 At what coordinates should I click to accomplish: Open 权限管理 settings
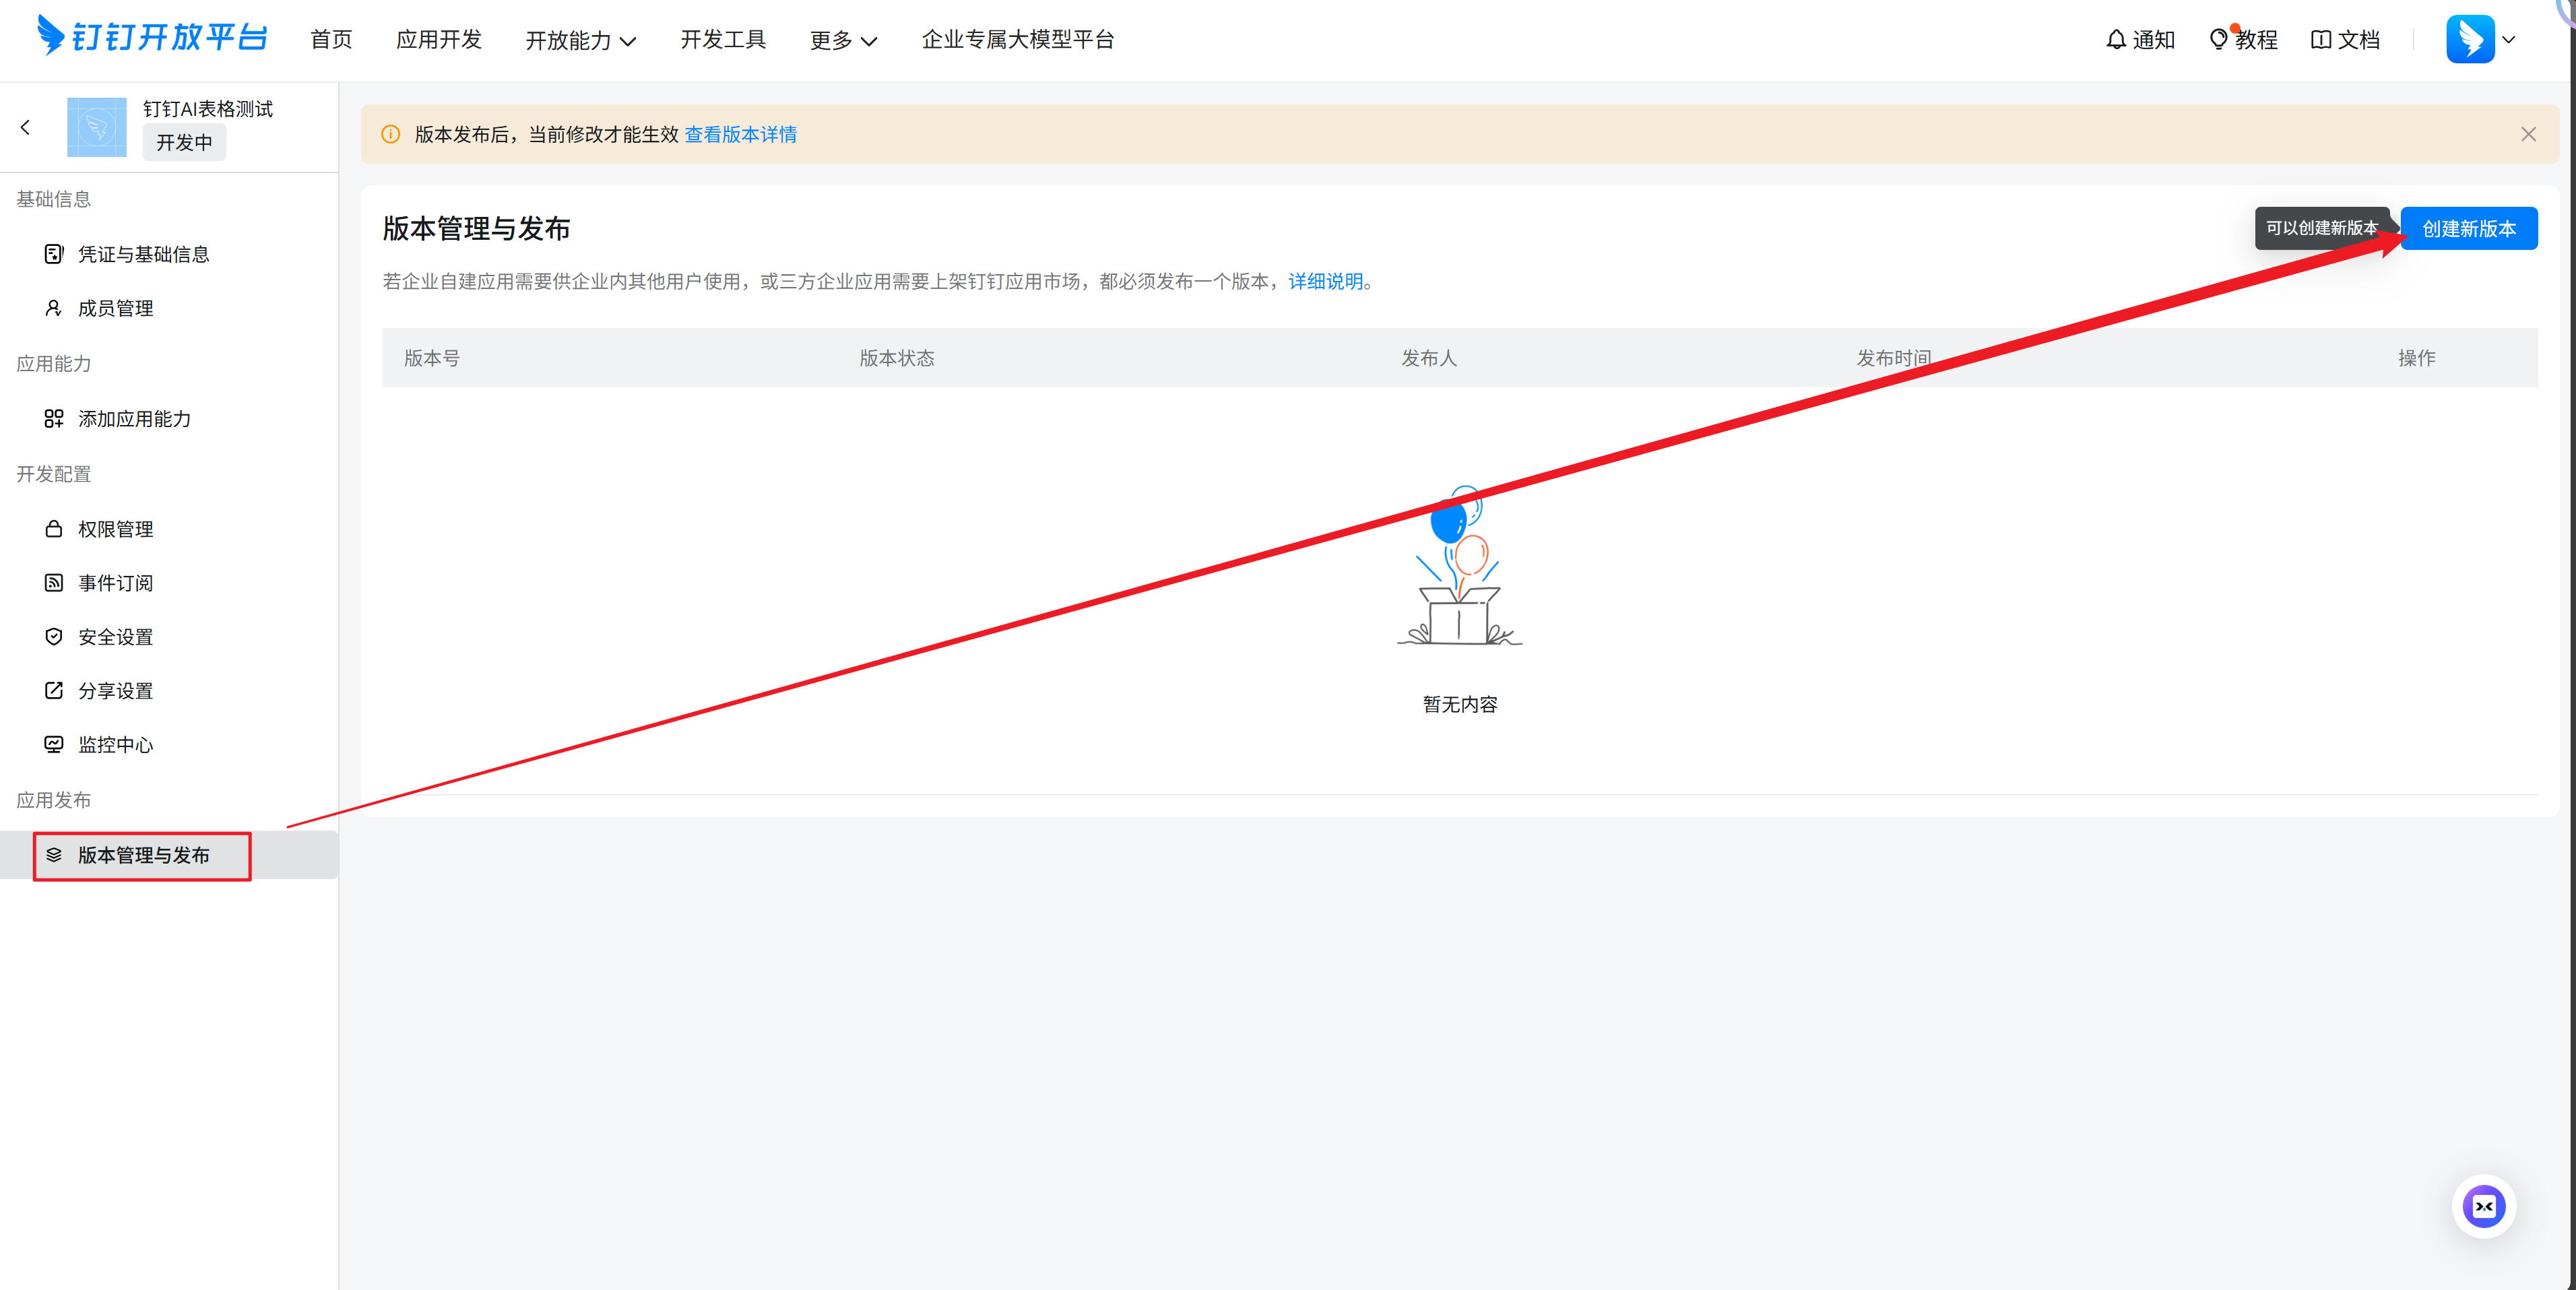coord(115,529)
